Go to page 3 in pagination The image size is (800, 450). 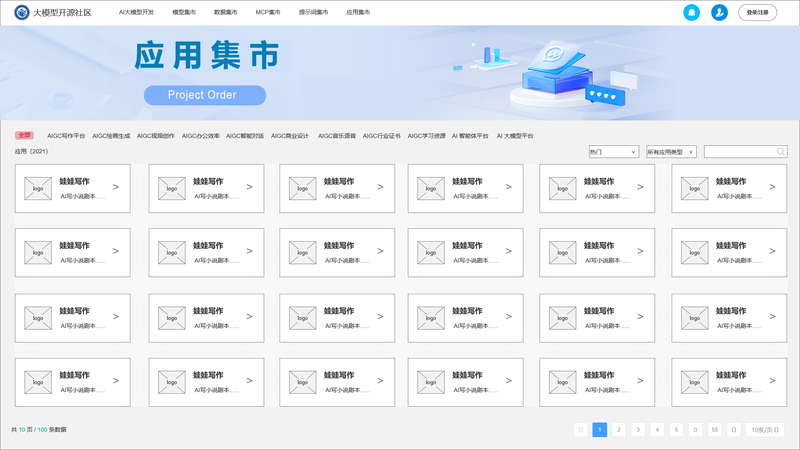coord(638,429)
